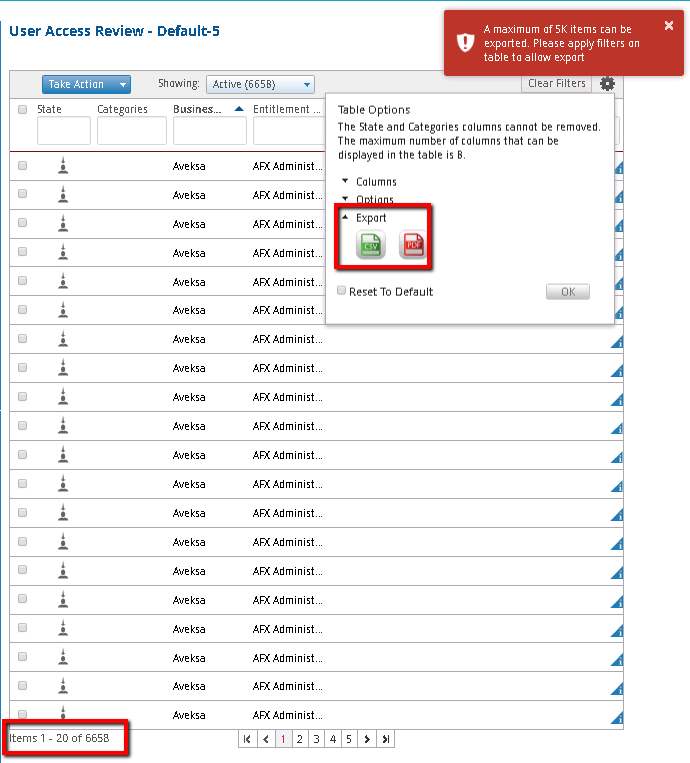Open table options gear icon
690x763 pixels.
click(x=607, y=84)
